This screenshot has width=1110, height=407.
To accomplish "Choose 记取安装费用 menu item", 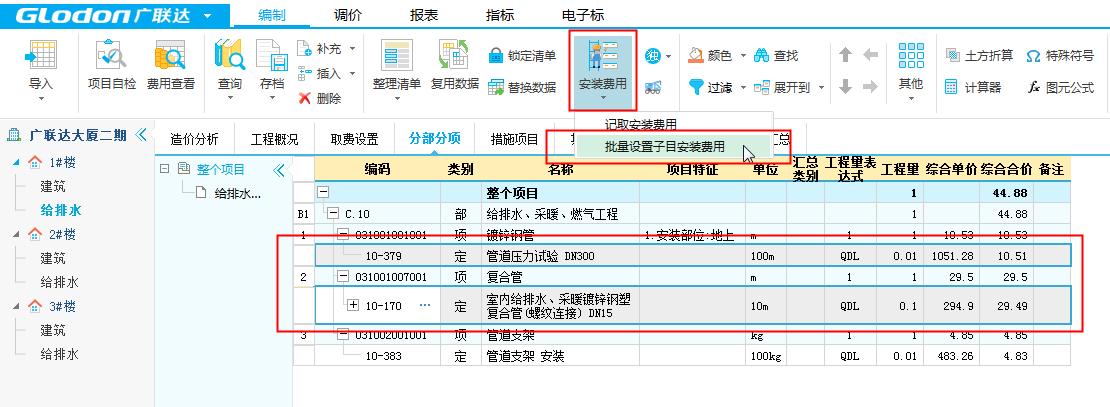I will click(x=640, y=125).
